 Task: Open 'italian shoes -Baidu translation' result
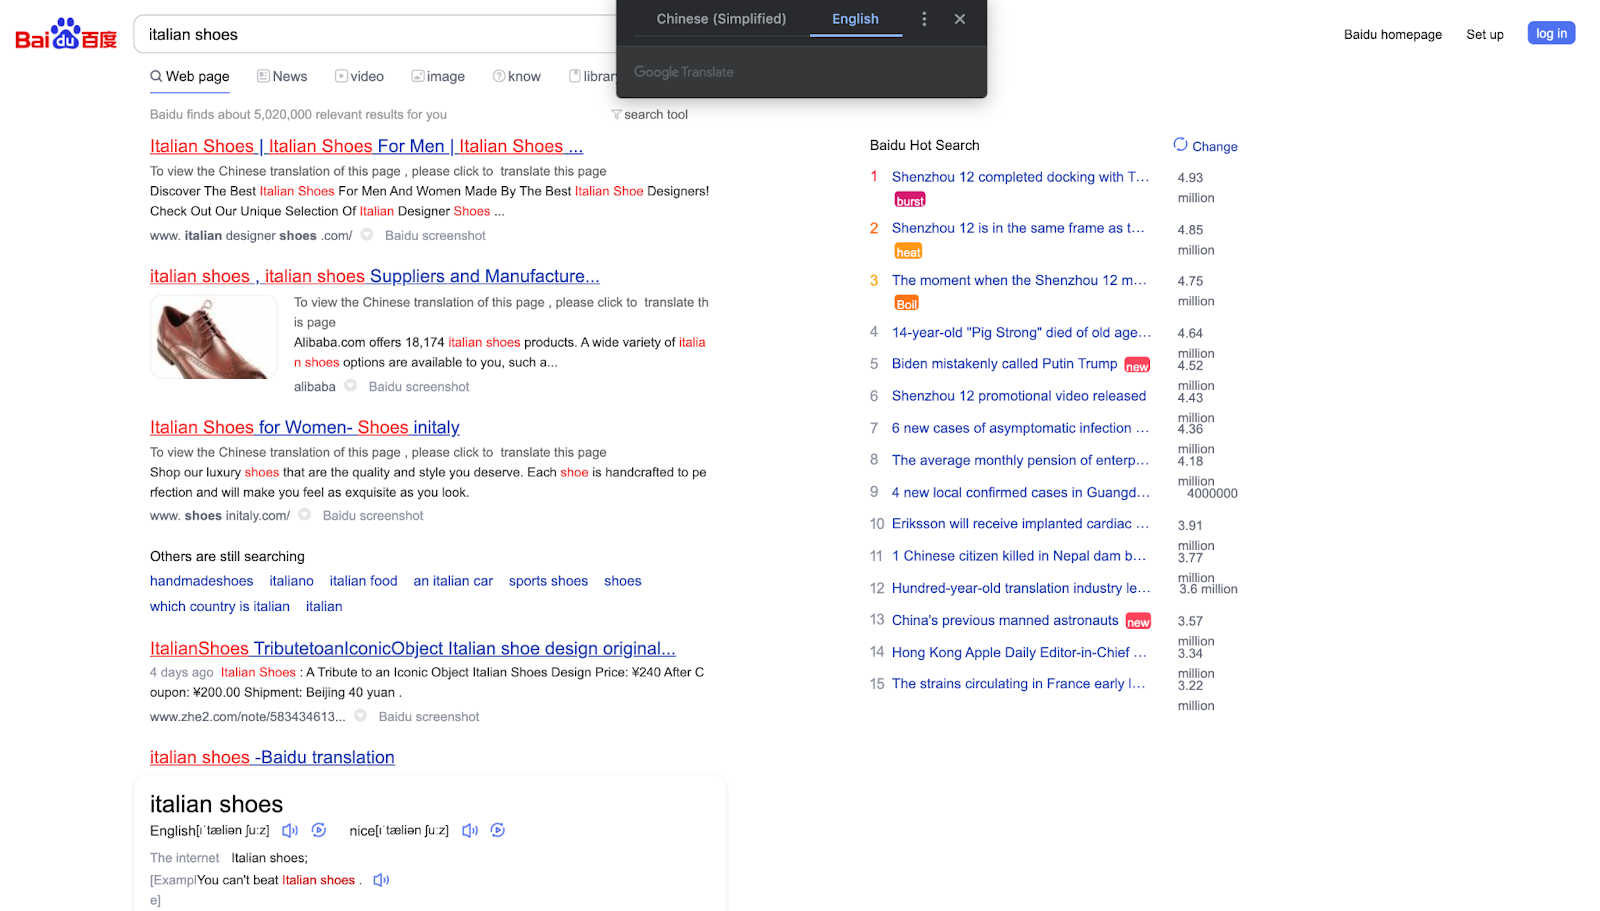pos(272,758)
